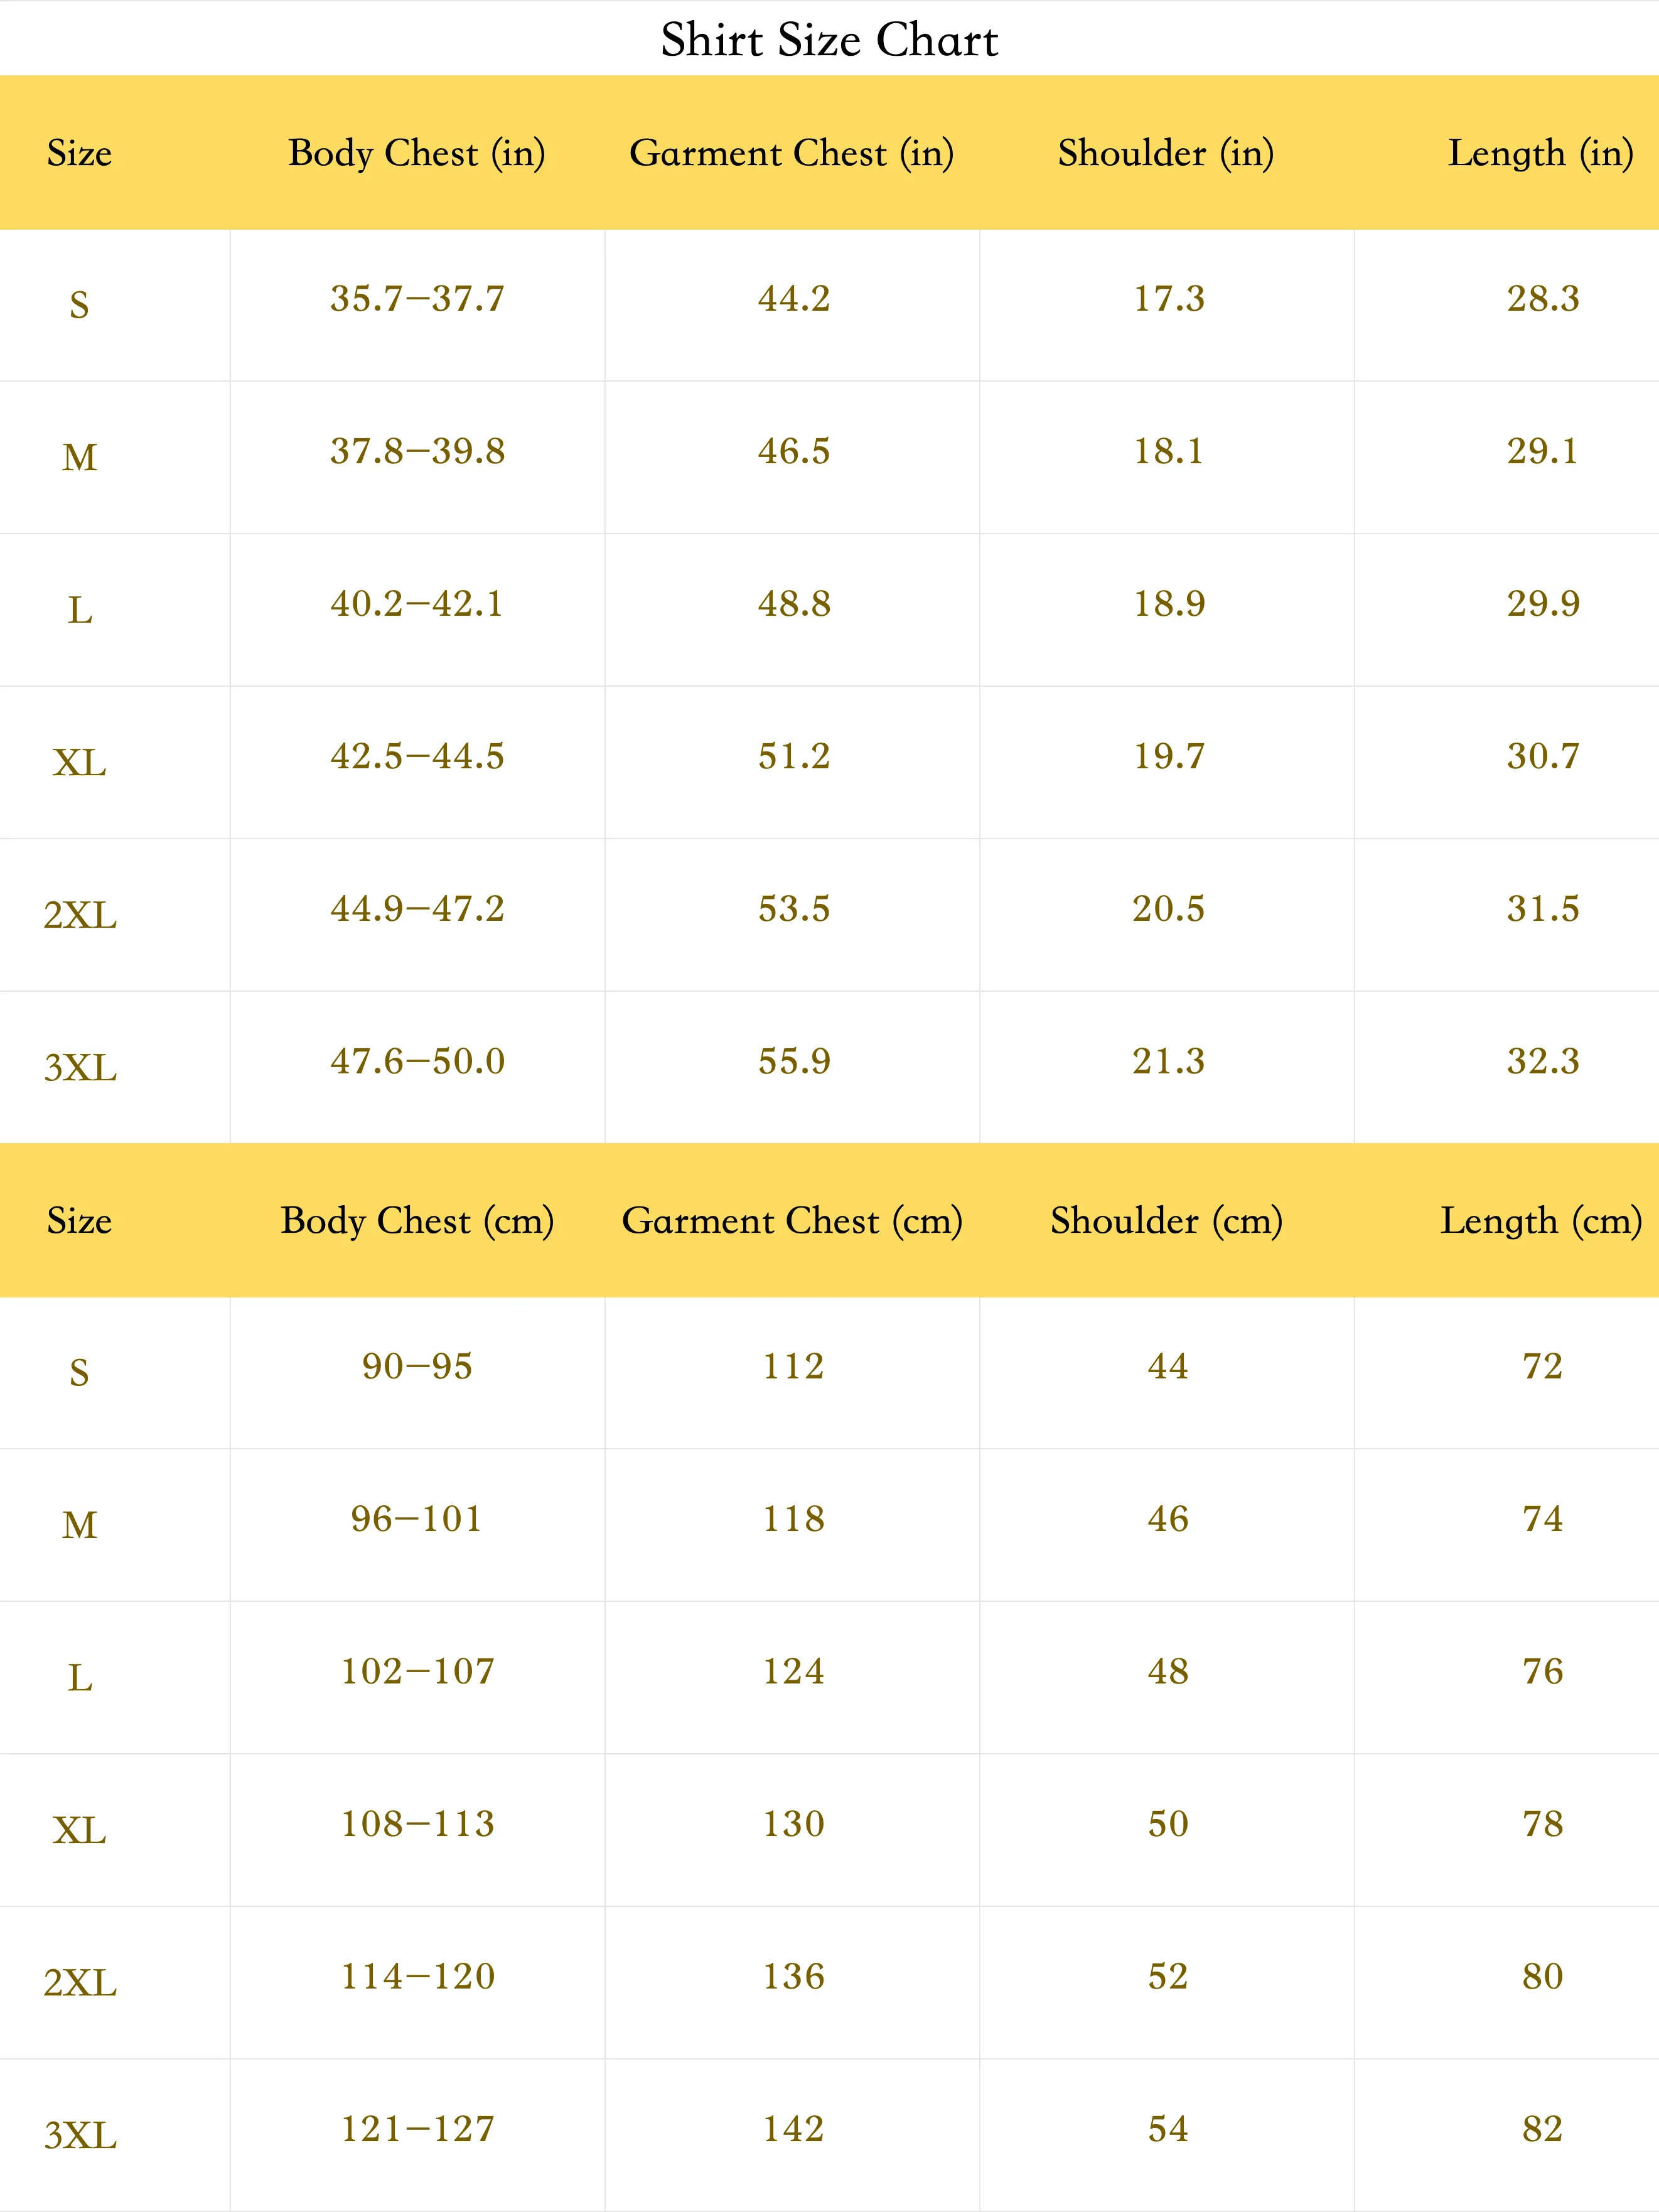Screen dimensions: 1659x2212
Task: Click the 44.9–47.2 body chest cell
Action: pos(417,908)
